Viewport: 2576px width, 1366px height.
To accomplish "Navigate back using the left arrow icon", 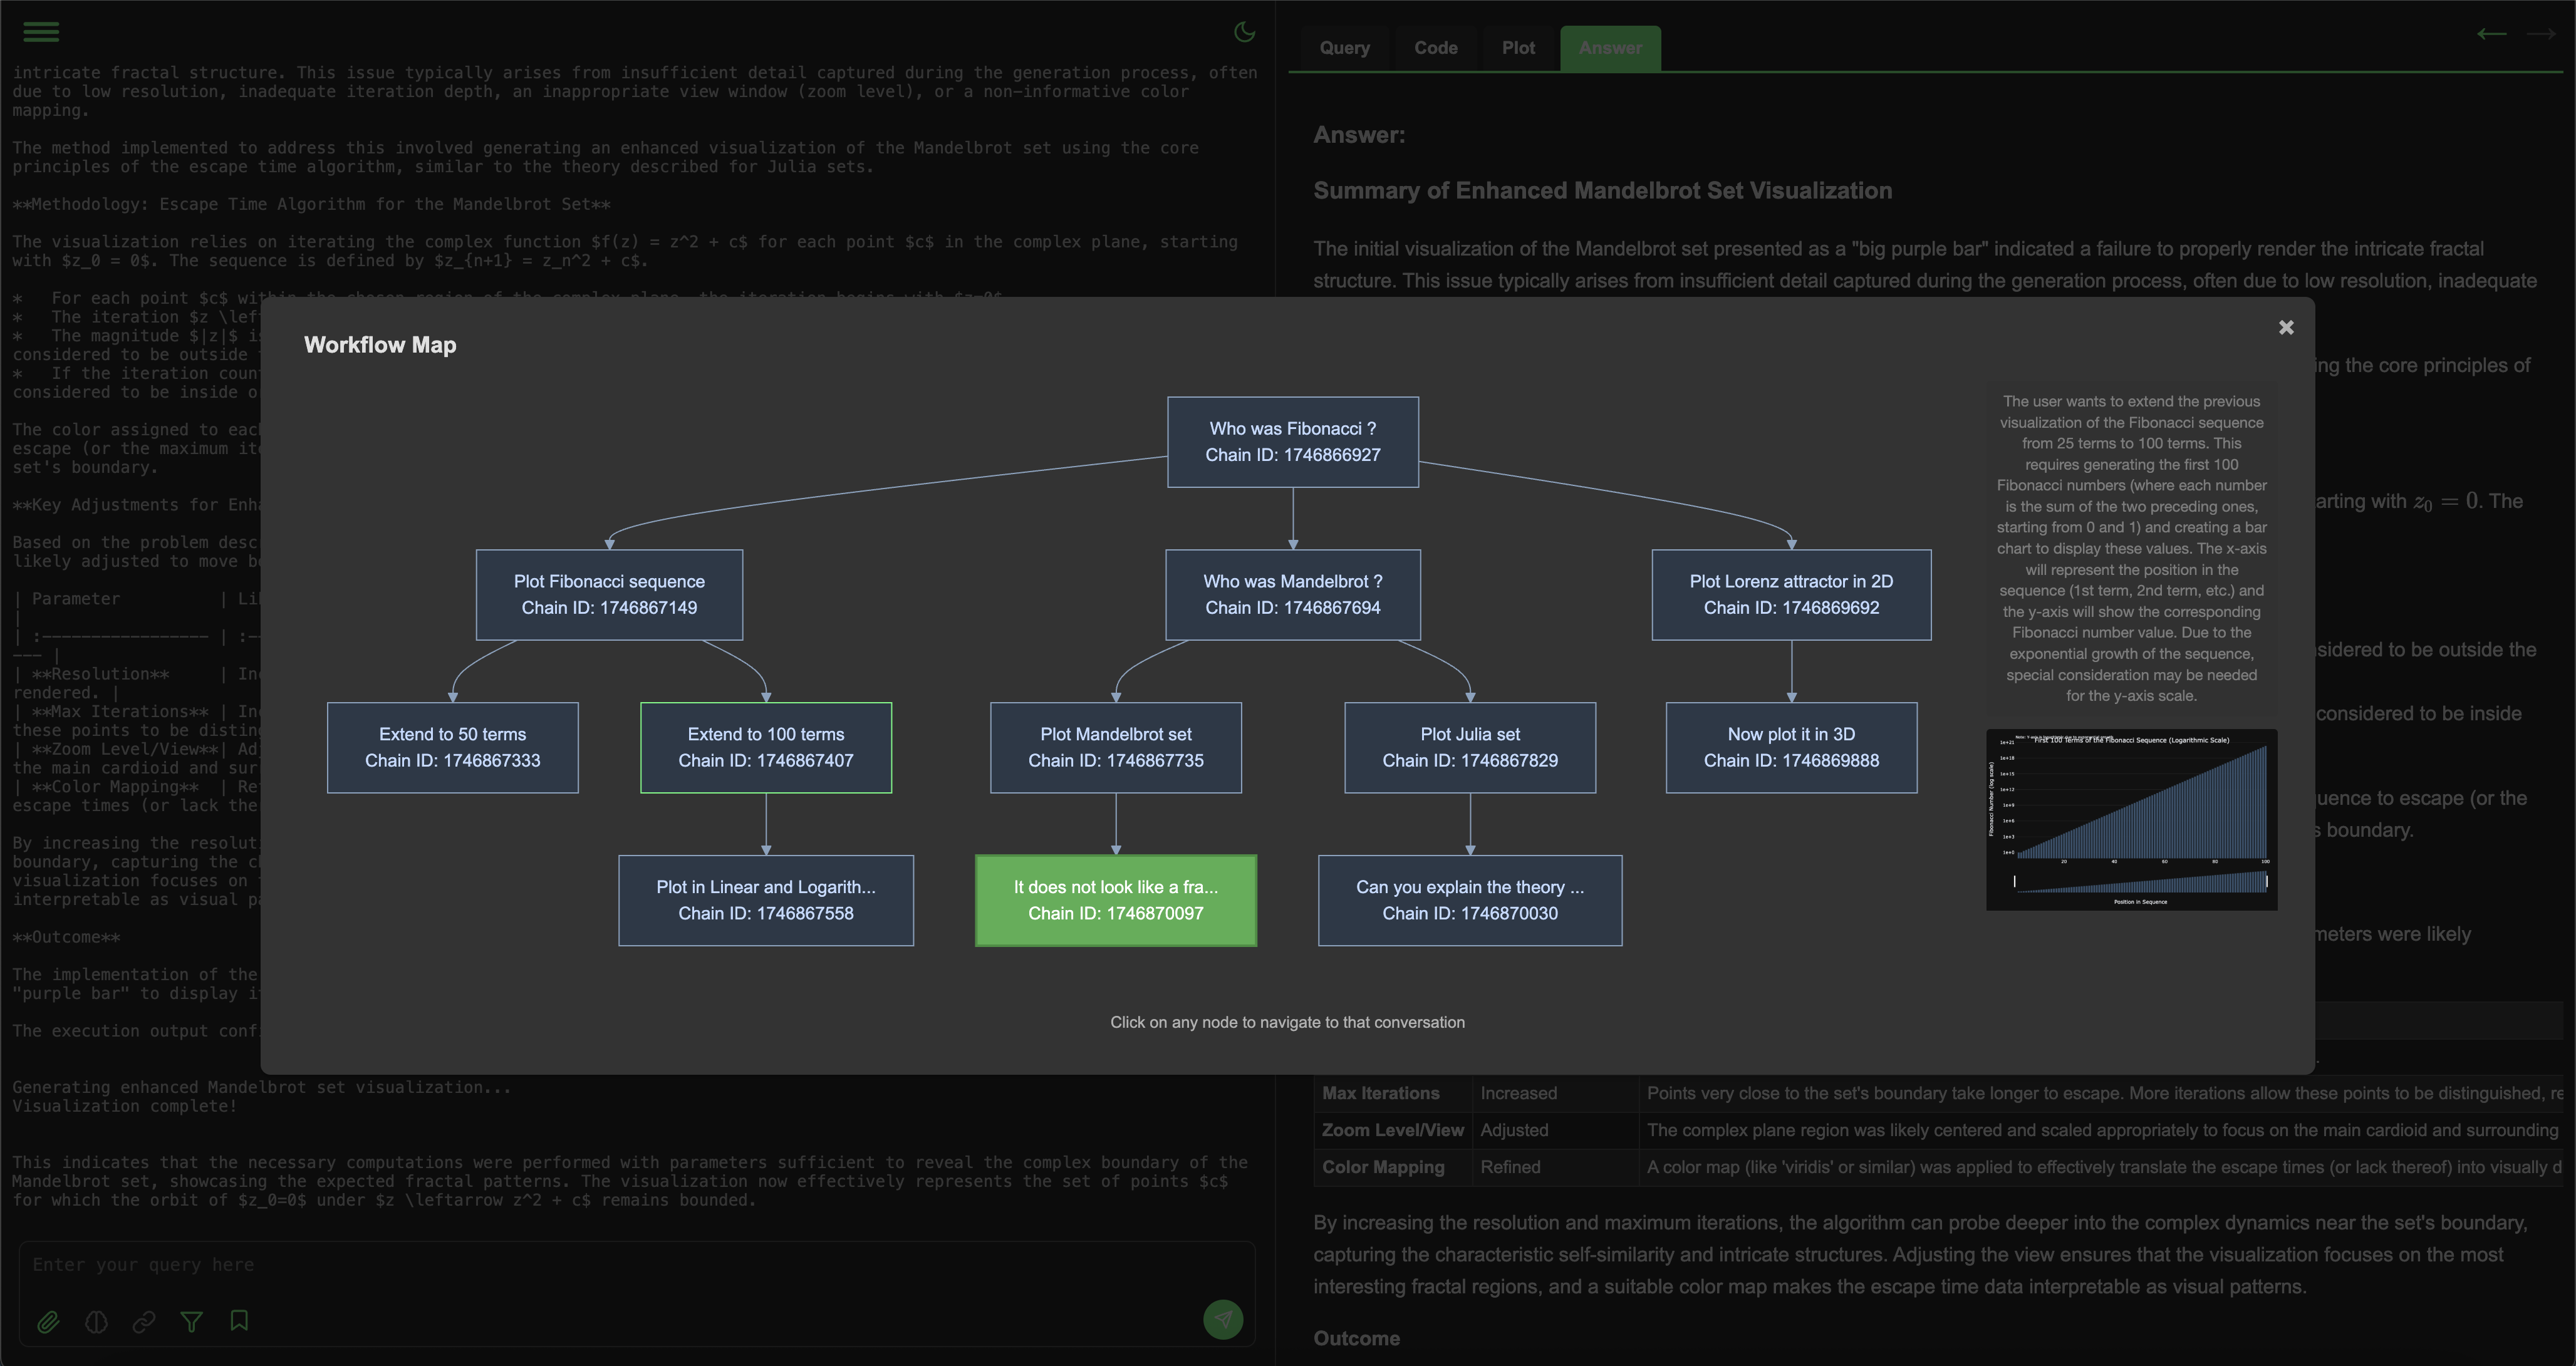I will (x=2492, y=33).
